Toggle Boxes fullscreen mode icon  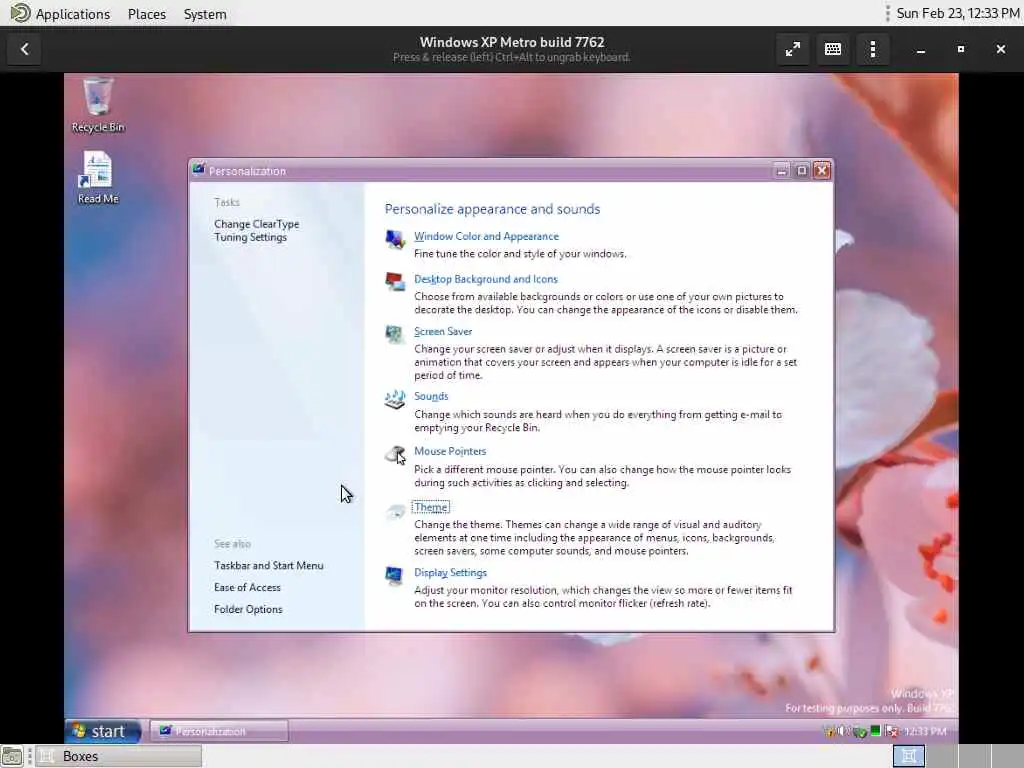pyautogui.click(x=792, y=49)
